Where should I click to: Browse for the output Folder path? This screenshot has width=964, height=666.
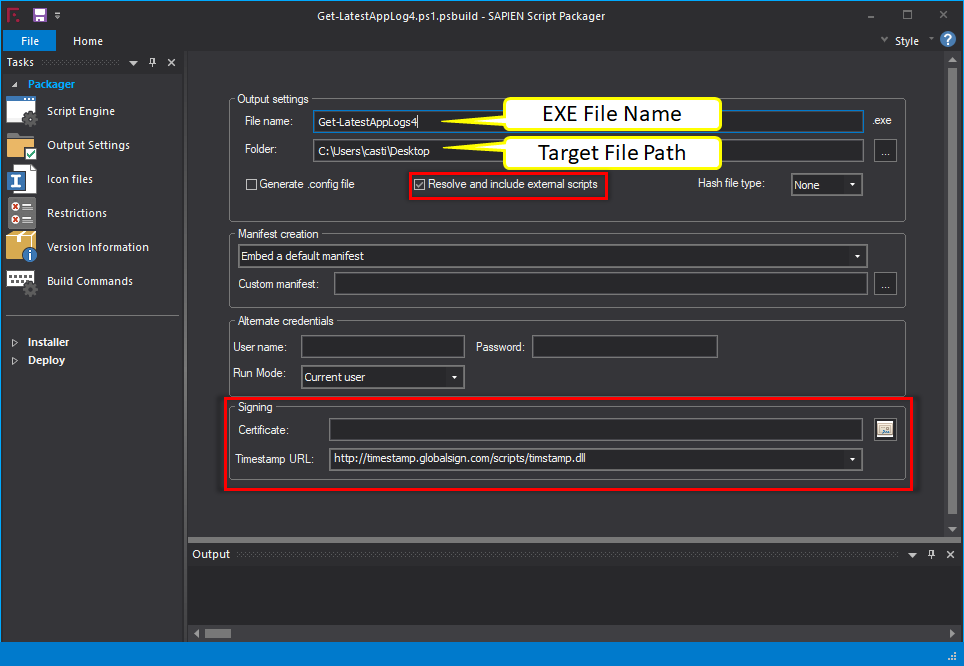885,151
